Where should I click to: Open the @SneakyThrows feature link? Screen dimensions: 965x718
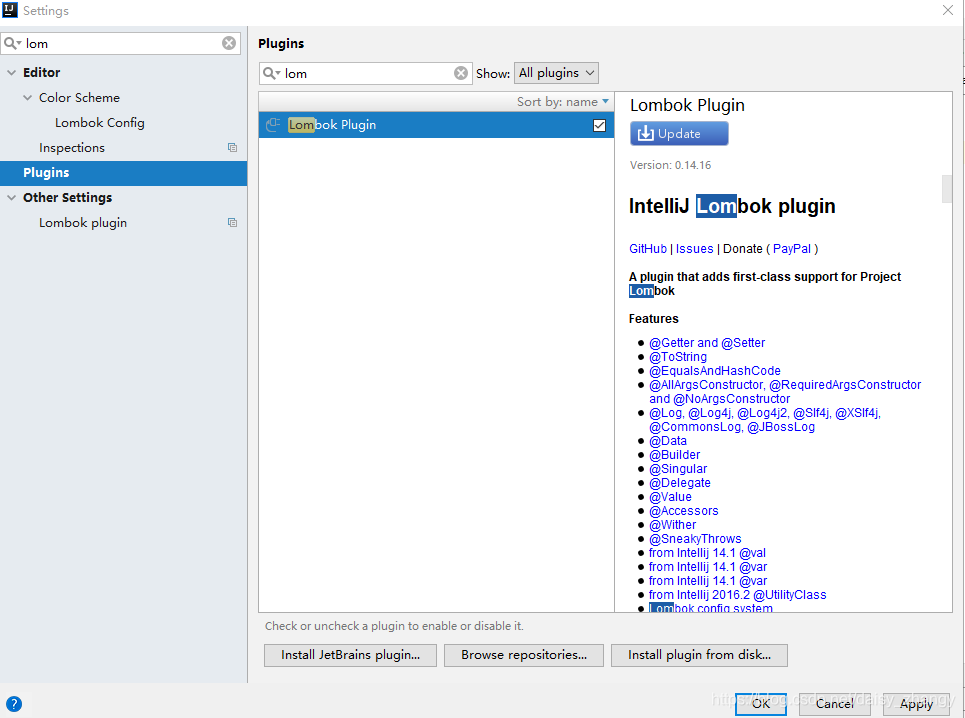pos(695,539)
